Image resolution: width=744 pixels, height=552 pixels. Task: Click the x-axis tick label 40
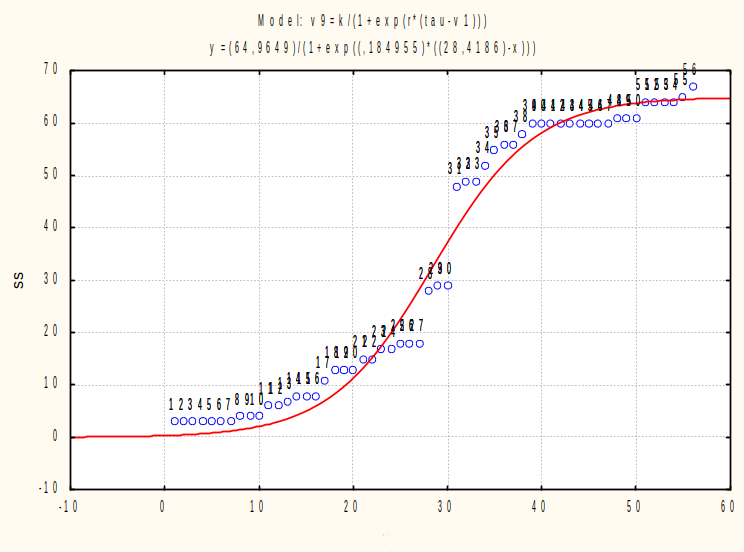pos(539,506)
